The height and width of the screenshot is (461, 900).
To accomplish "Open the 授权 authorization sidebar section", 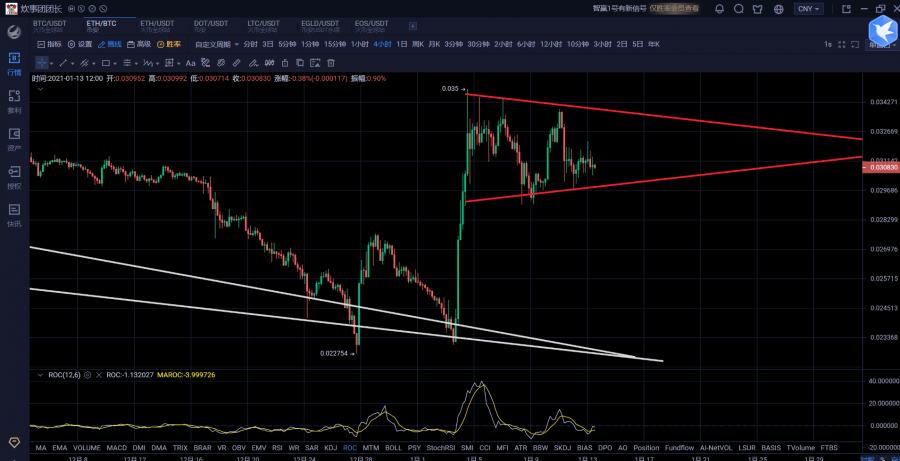I will coord(14,177).
